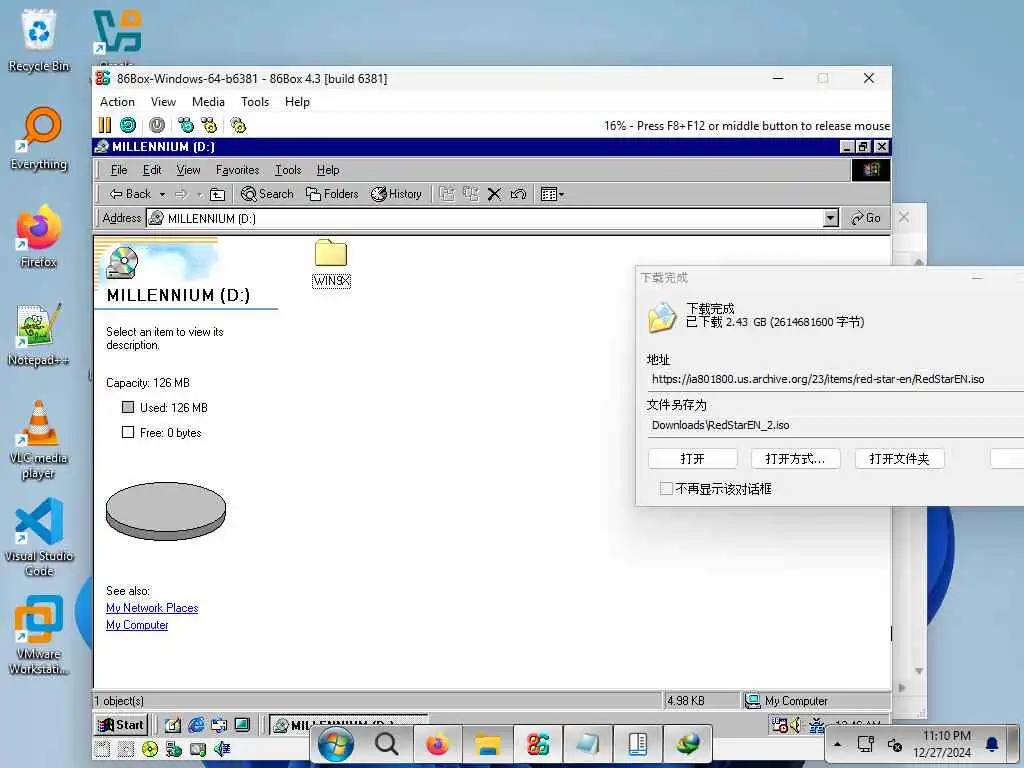Click the Go button beside the address bar
The image size is (1024, 768).
pos(865,218)
